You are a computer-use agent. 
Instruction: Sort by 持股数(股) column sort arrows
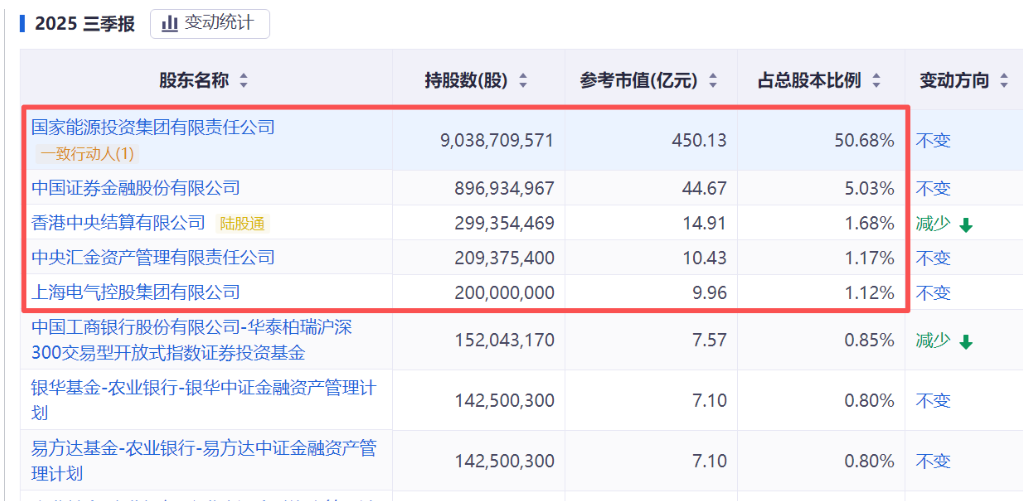pyautogui.click(x=523, y=81)
